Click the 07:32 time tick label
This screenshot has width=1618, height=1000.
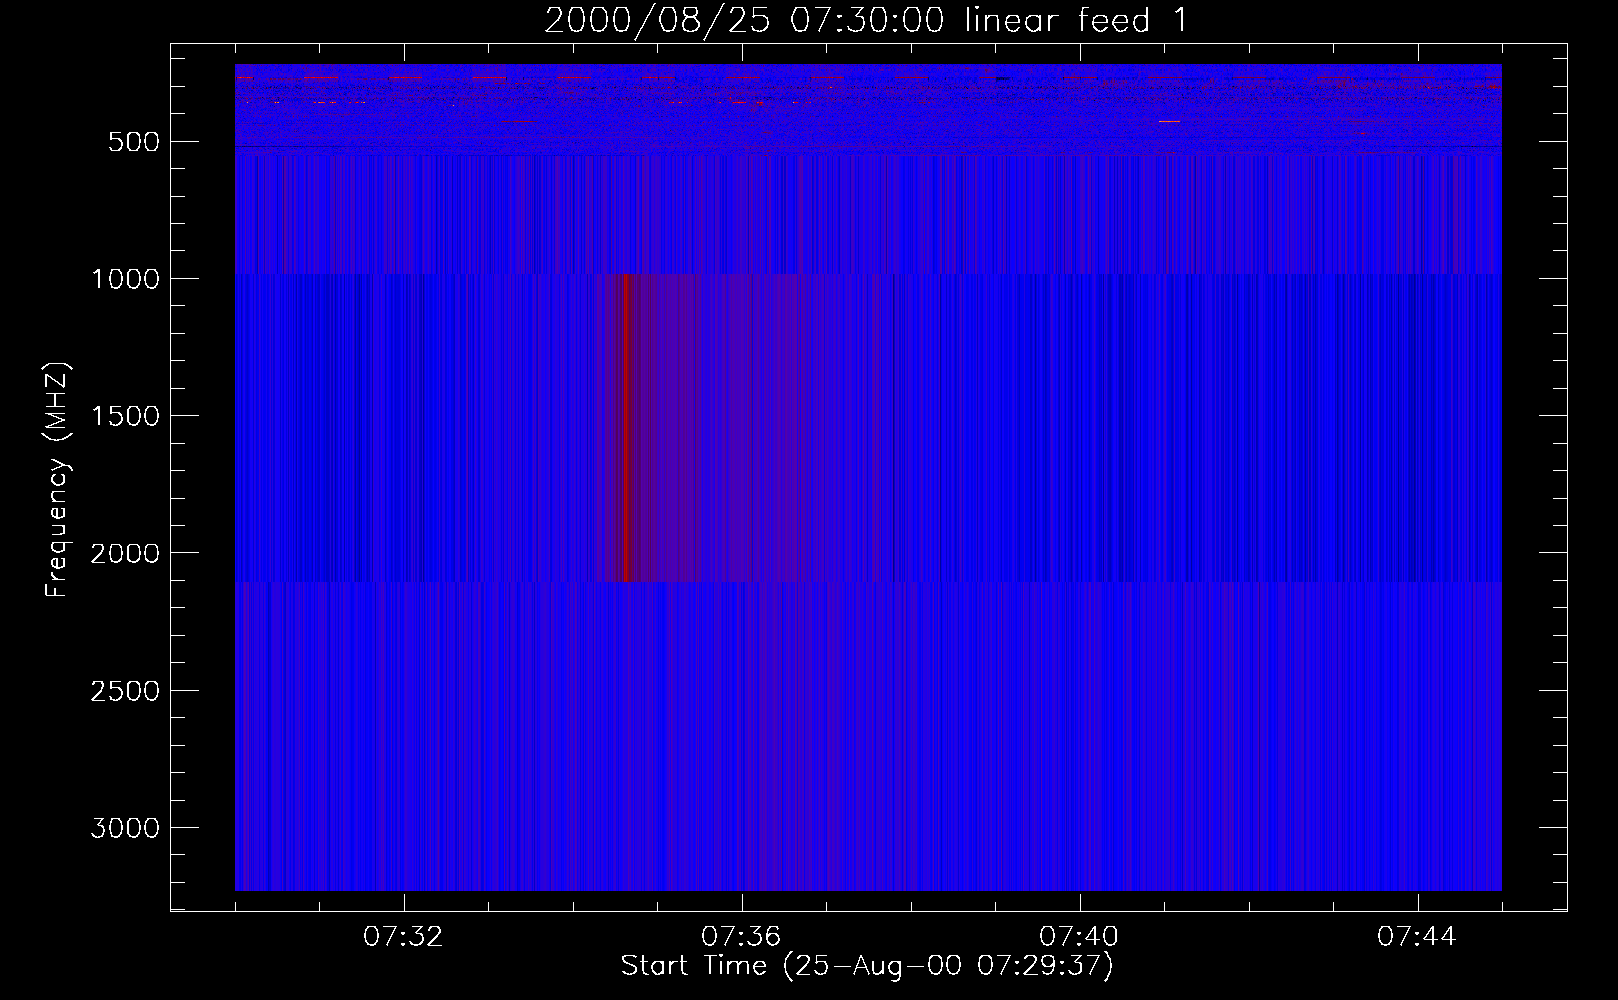click(x=403, y=937)
